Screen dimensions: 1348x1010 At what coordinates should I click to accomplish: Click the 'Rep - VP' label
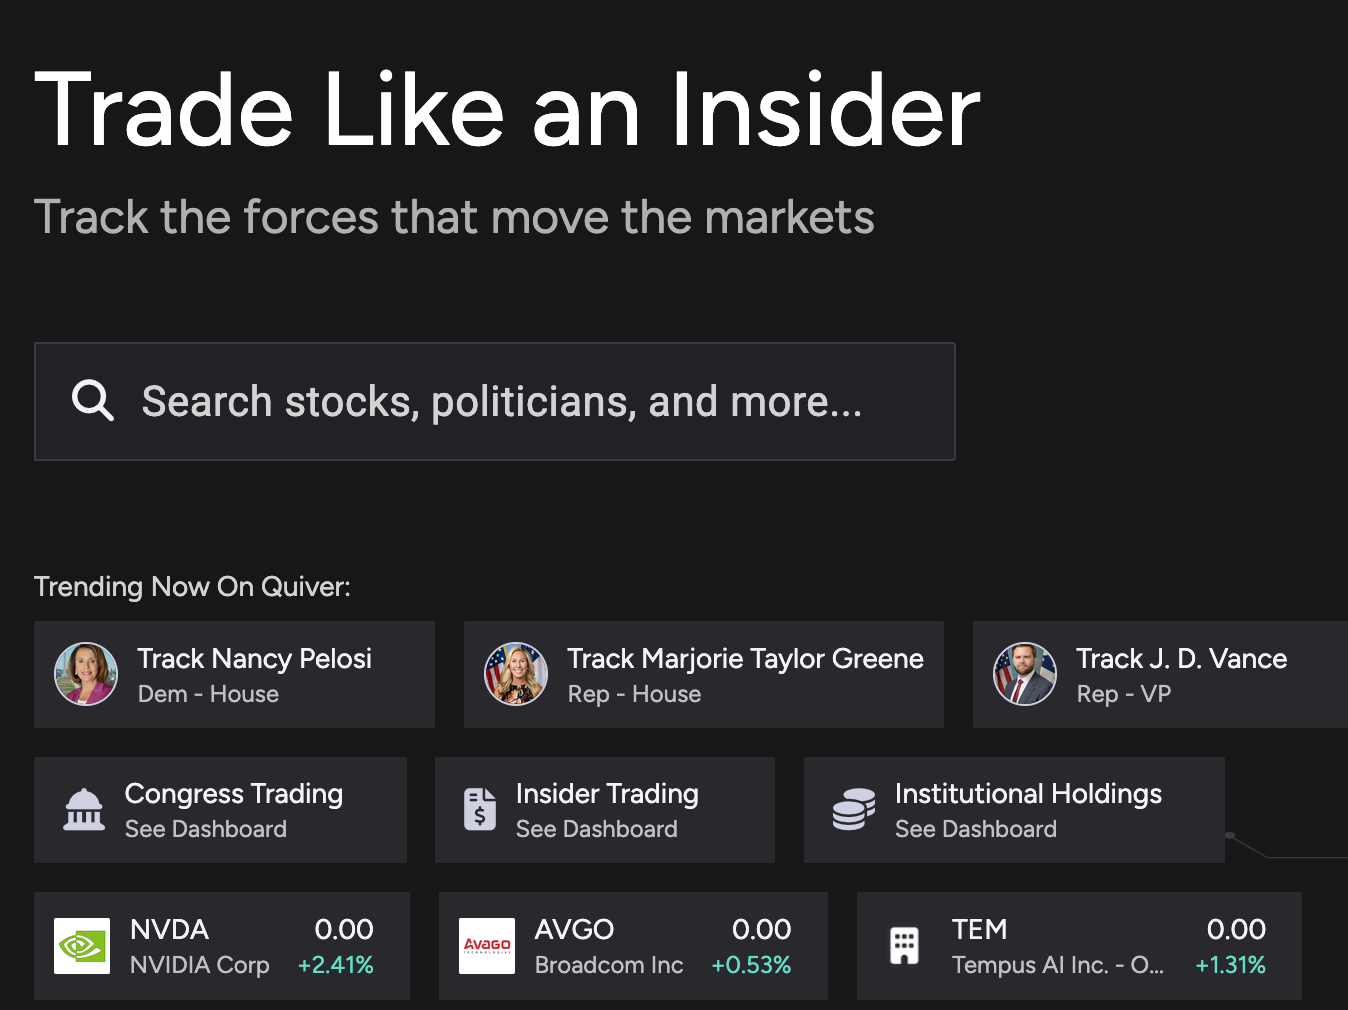(x=1124, y=694)
